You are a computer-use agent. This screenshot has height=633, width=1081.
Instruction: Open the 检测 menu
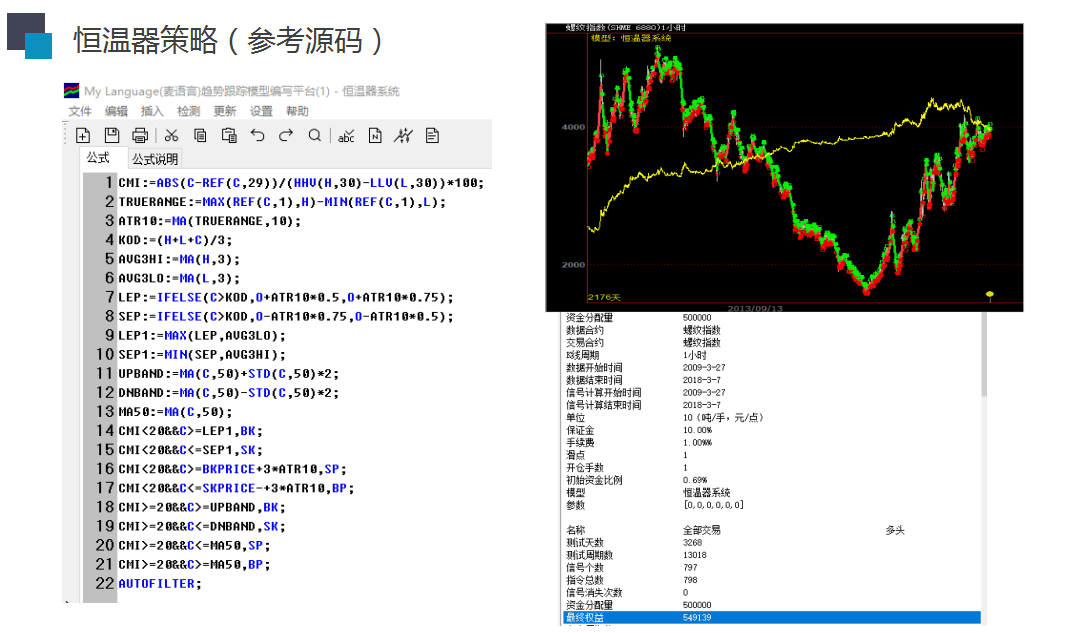tap(188, 111)
